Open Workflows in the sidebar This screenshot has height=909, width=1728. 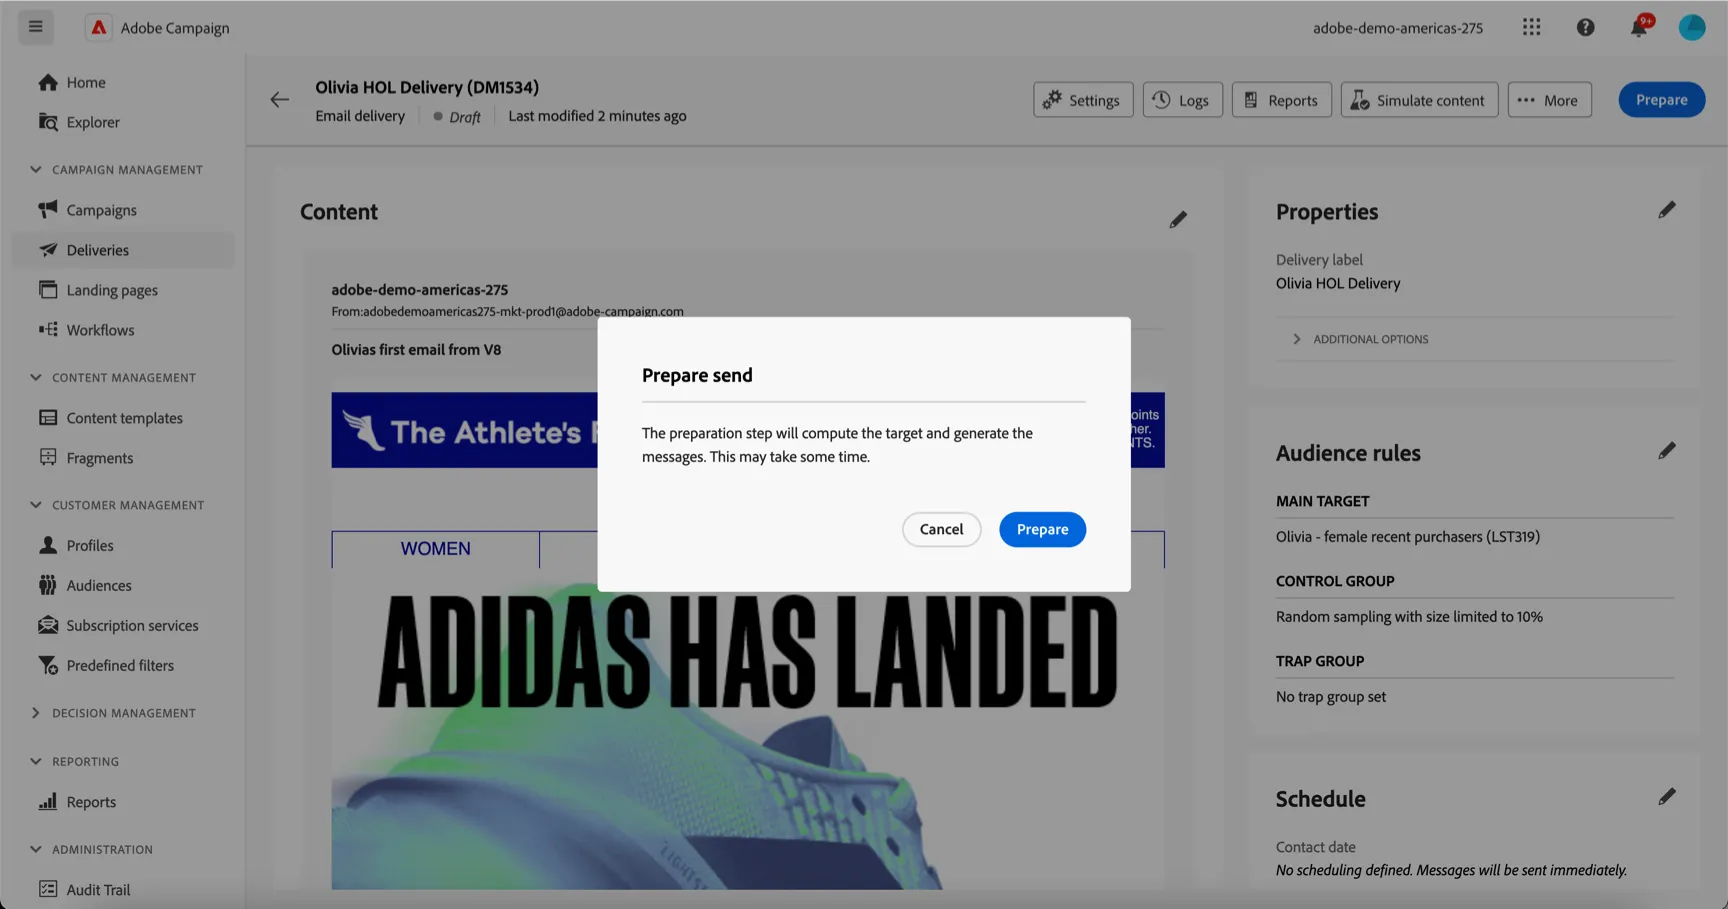124,330
